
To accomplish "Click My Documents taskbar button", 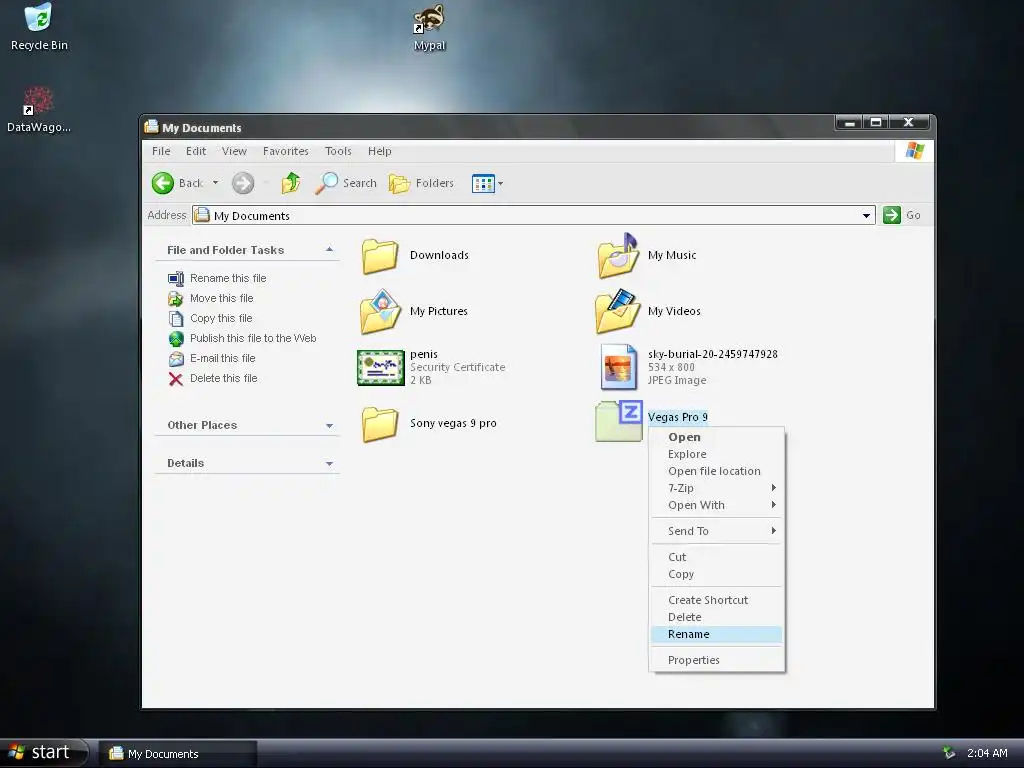I will 177,754.
